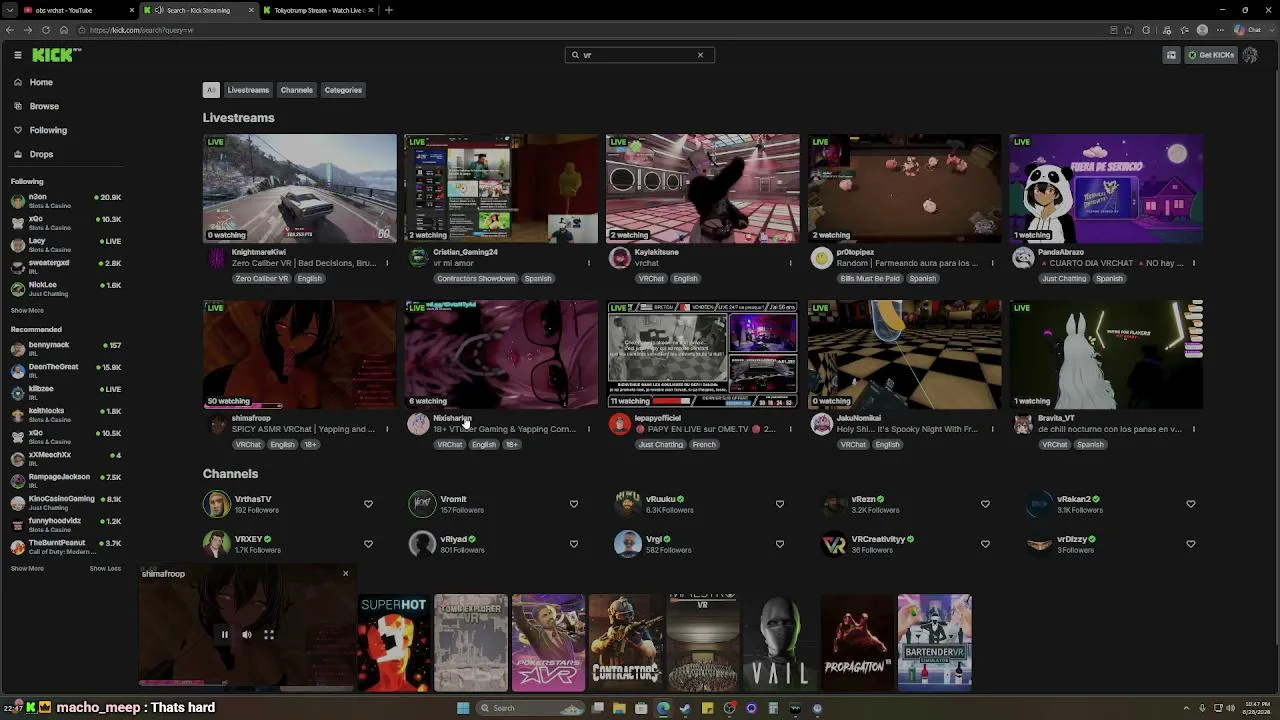The width and height of the screenshot is (1280, 720).
Task: Mute the shimafroop mini player
Action: coord(247,635)
